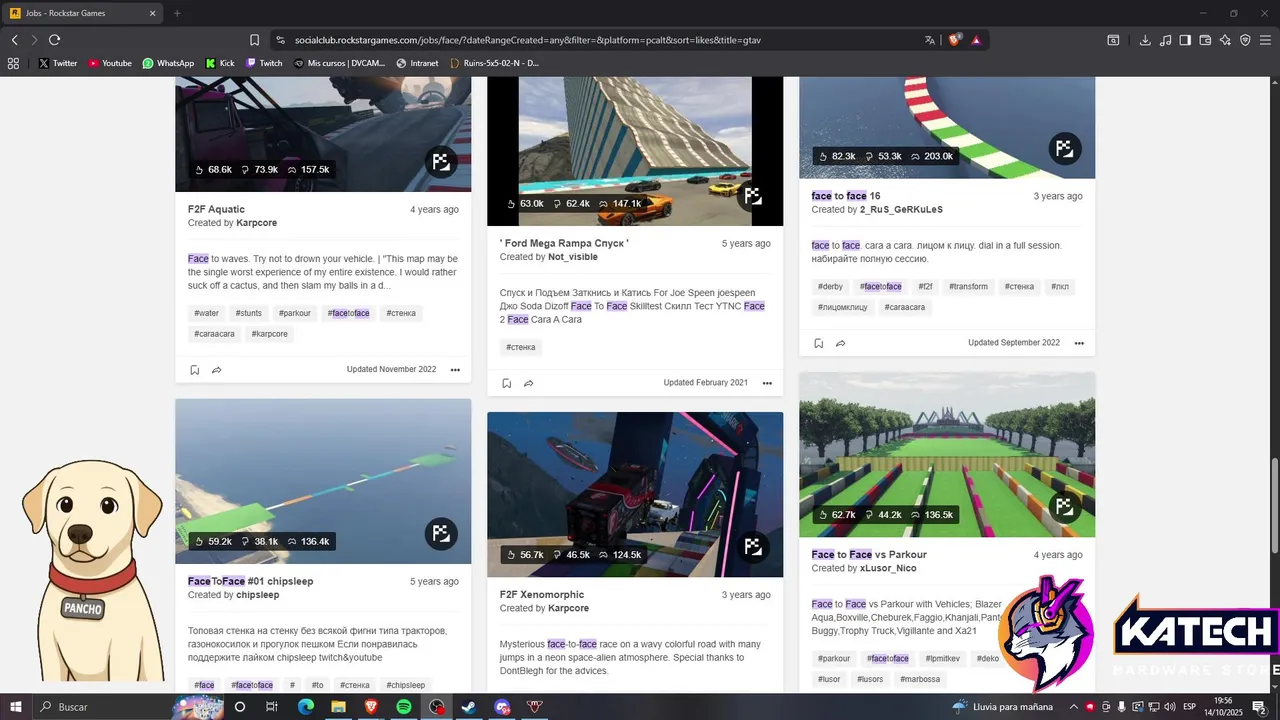This screenshot has height=720, width=1280.
Task: Open the F2F Aquatic job title
Action: (216, 209)
